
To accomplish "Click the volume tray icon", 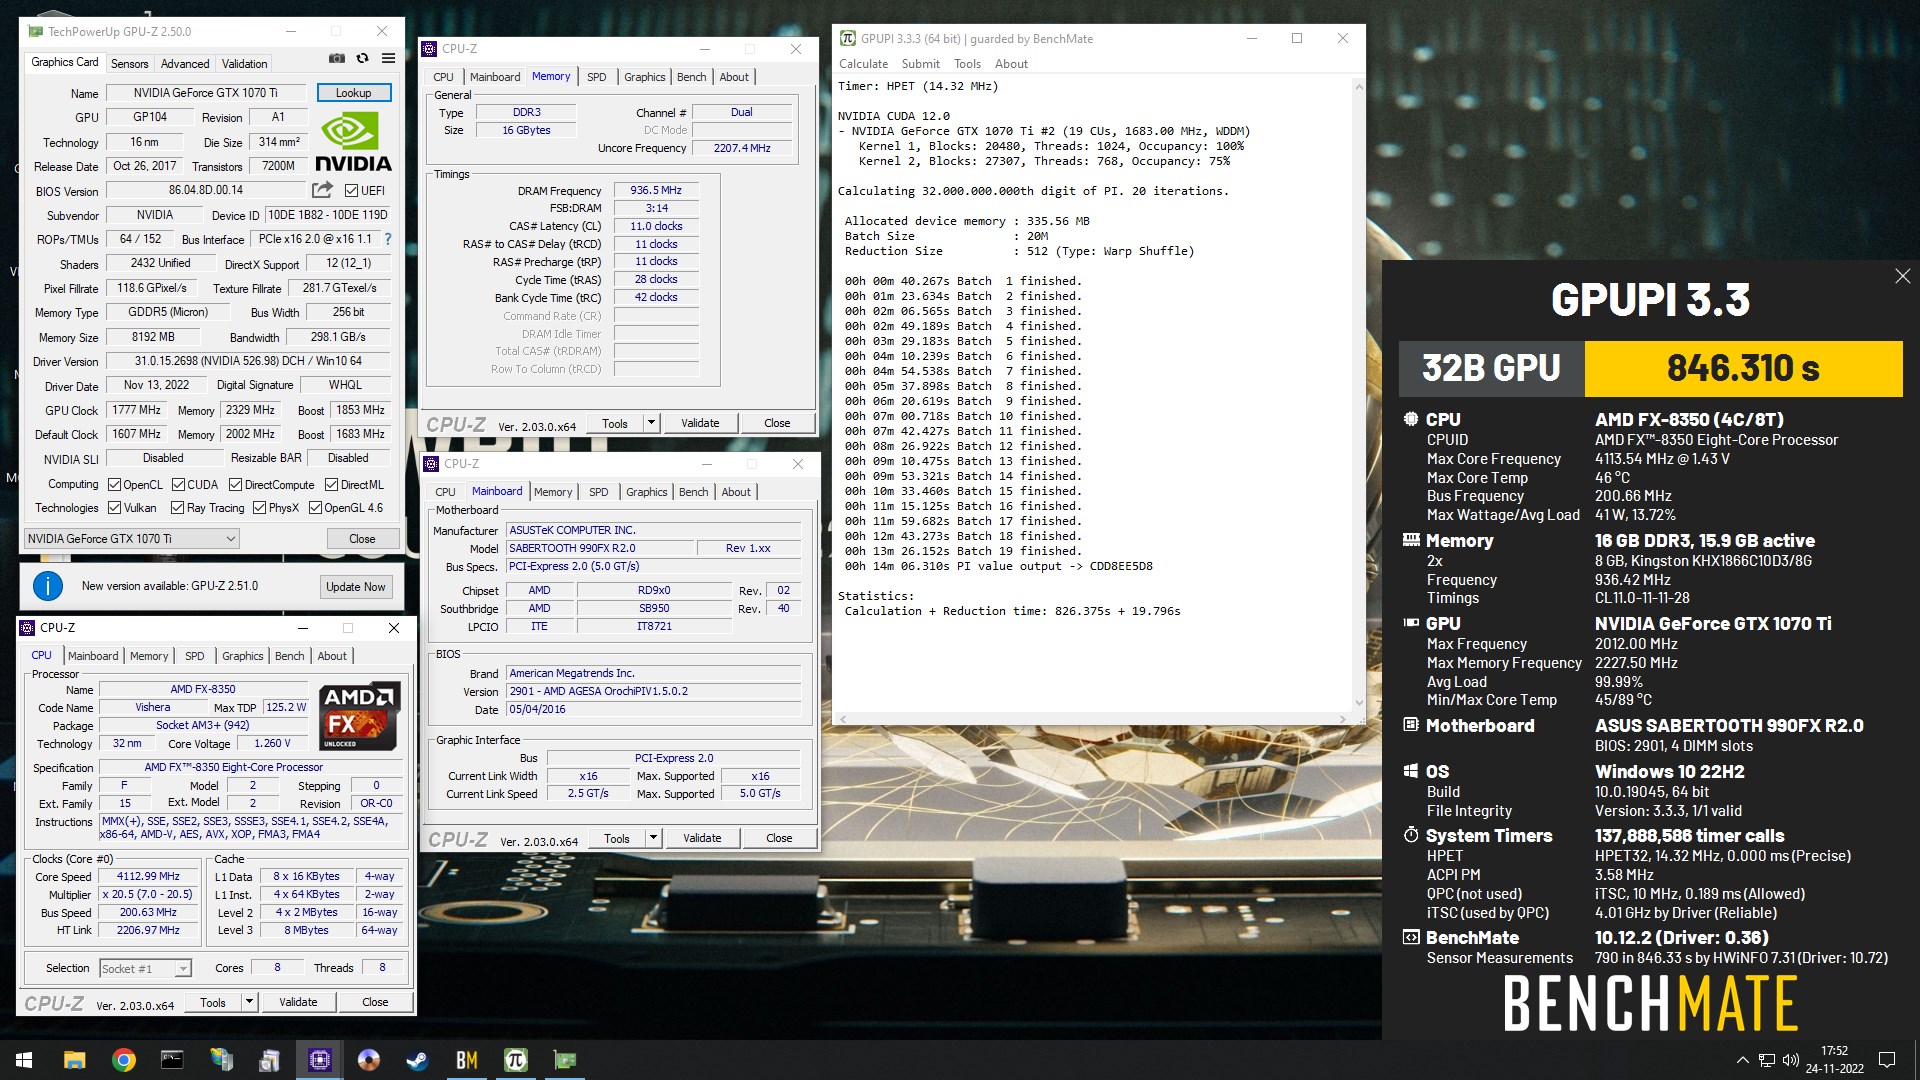I will point(1791,1060).
